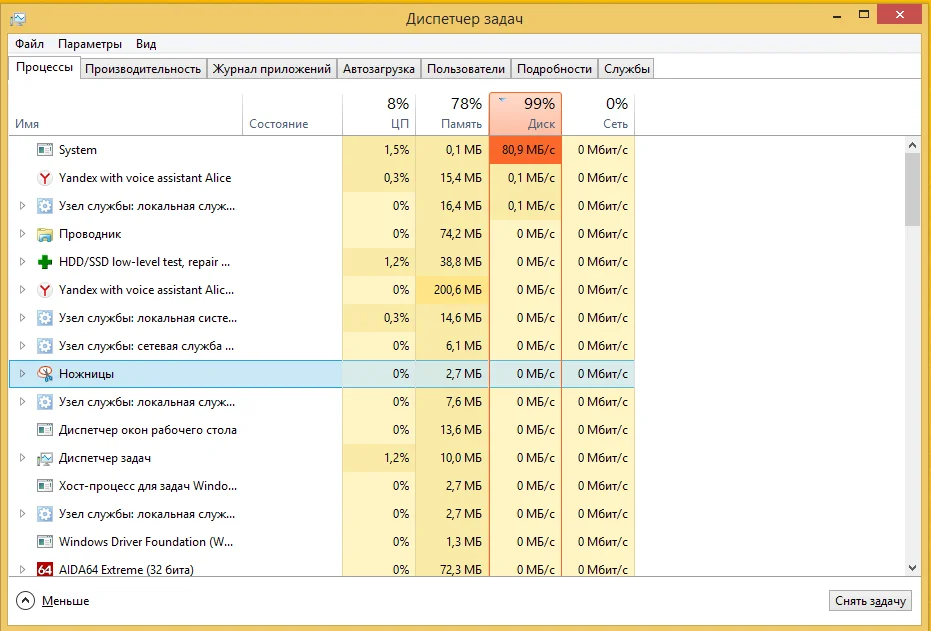Open the Автозагрузка tab
Screen dimensions: 931x631
coord(379,69)
